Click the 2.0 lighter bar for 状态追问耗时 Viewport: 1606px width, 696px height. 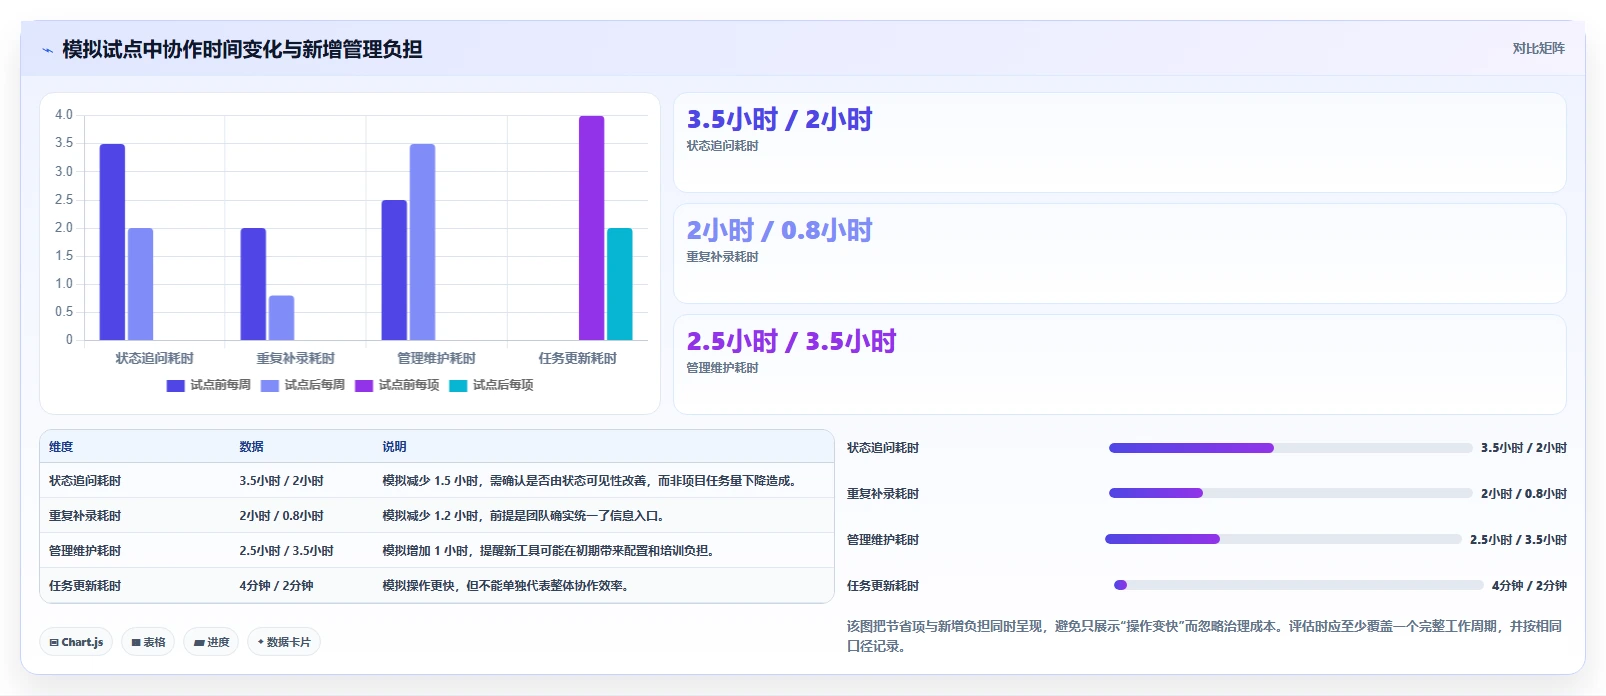coord(140,284)
